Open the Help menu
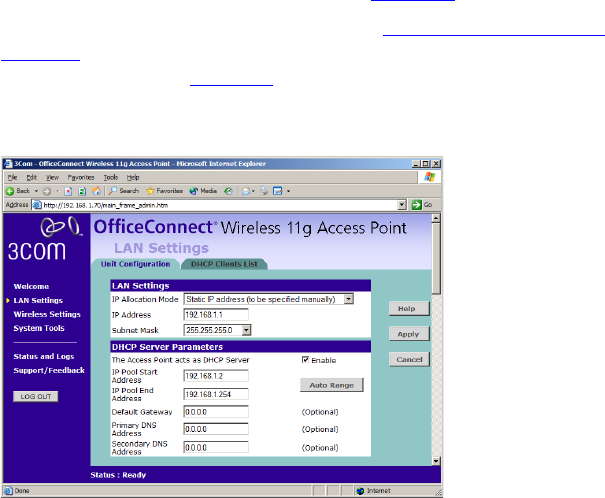 coord(133,177)
